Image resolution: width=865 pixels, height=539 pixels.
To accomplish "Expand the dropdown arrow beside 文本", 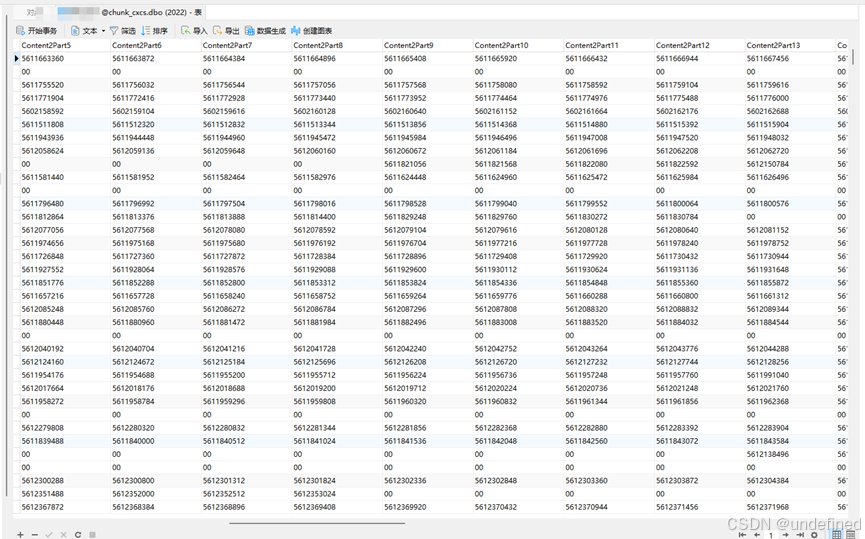I will pyautogui.click(x=103, y=31).
